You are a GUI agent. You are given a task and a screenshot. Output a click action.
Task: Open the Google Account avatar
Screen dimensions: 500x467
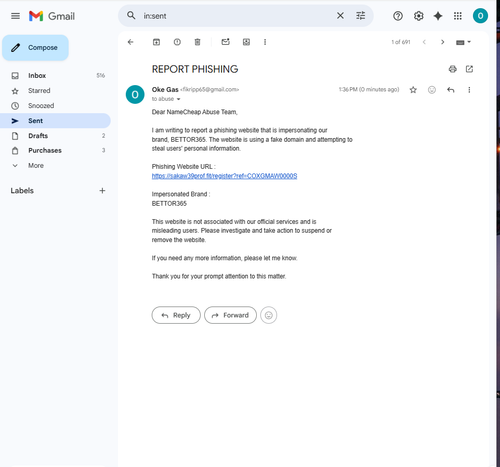pyautogui.click(x=480, y=16)
